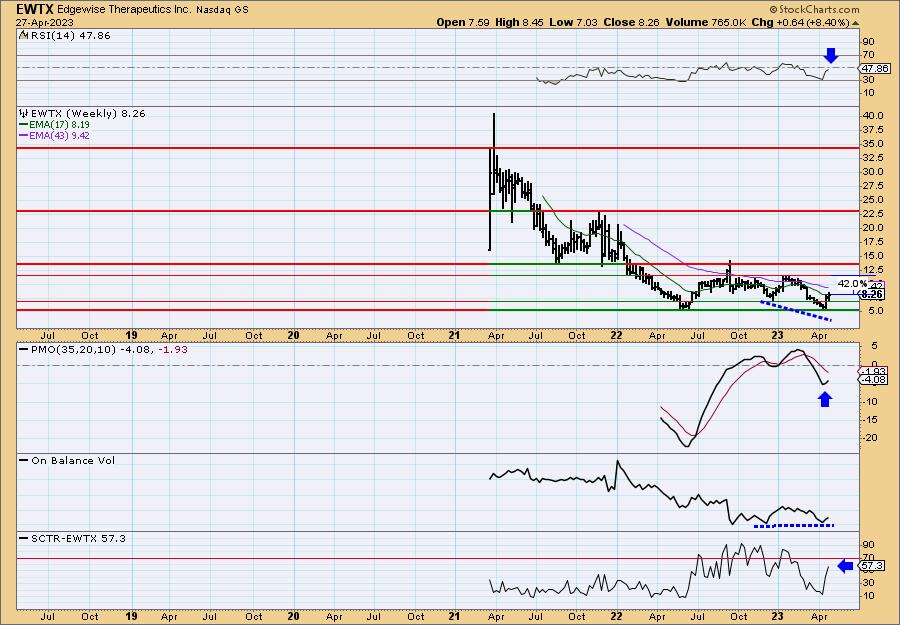Click the price bar icon before EWTX (Weekly)
Viewport: 900px width, 625px height.
pos(24,113)
